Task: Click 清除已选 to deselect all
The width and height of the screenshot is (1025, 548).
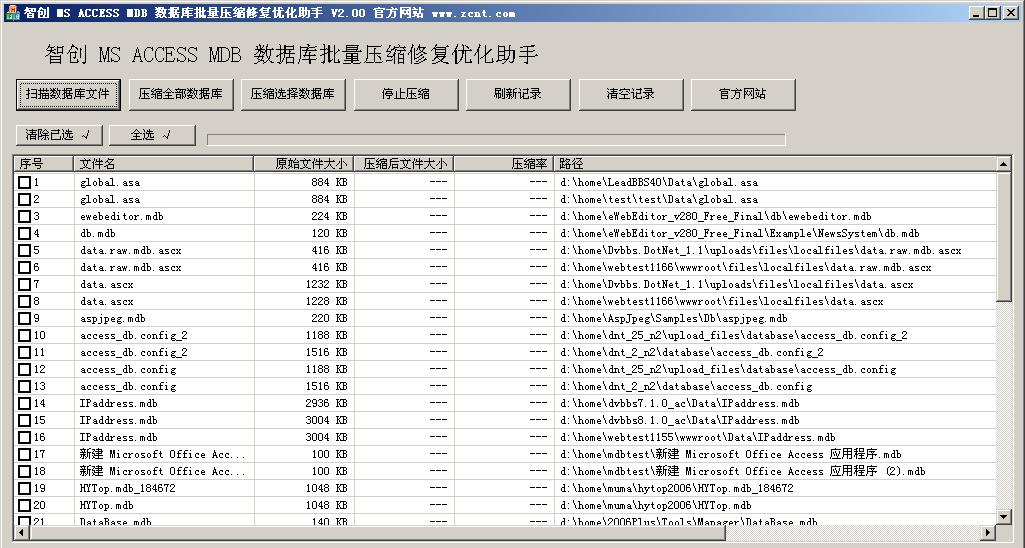Action: coord(59,135)
